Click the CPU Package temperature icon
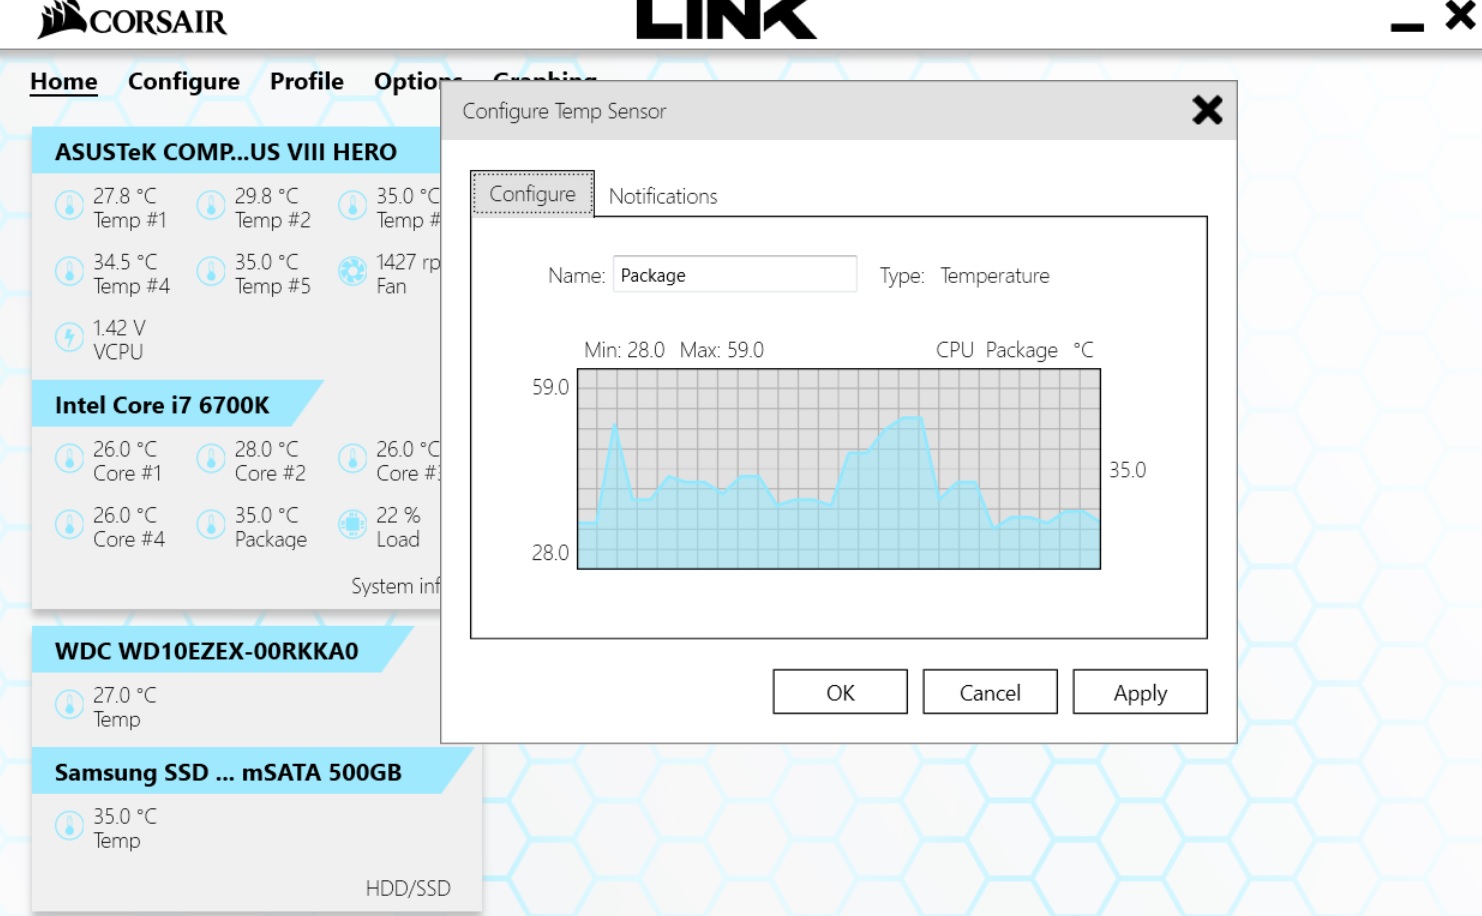 (x=211, y=524)
